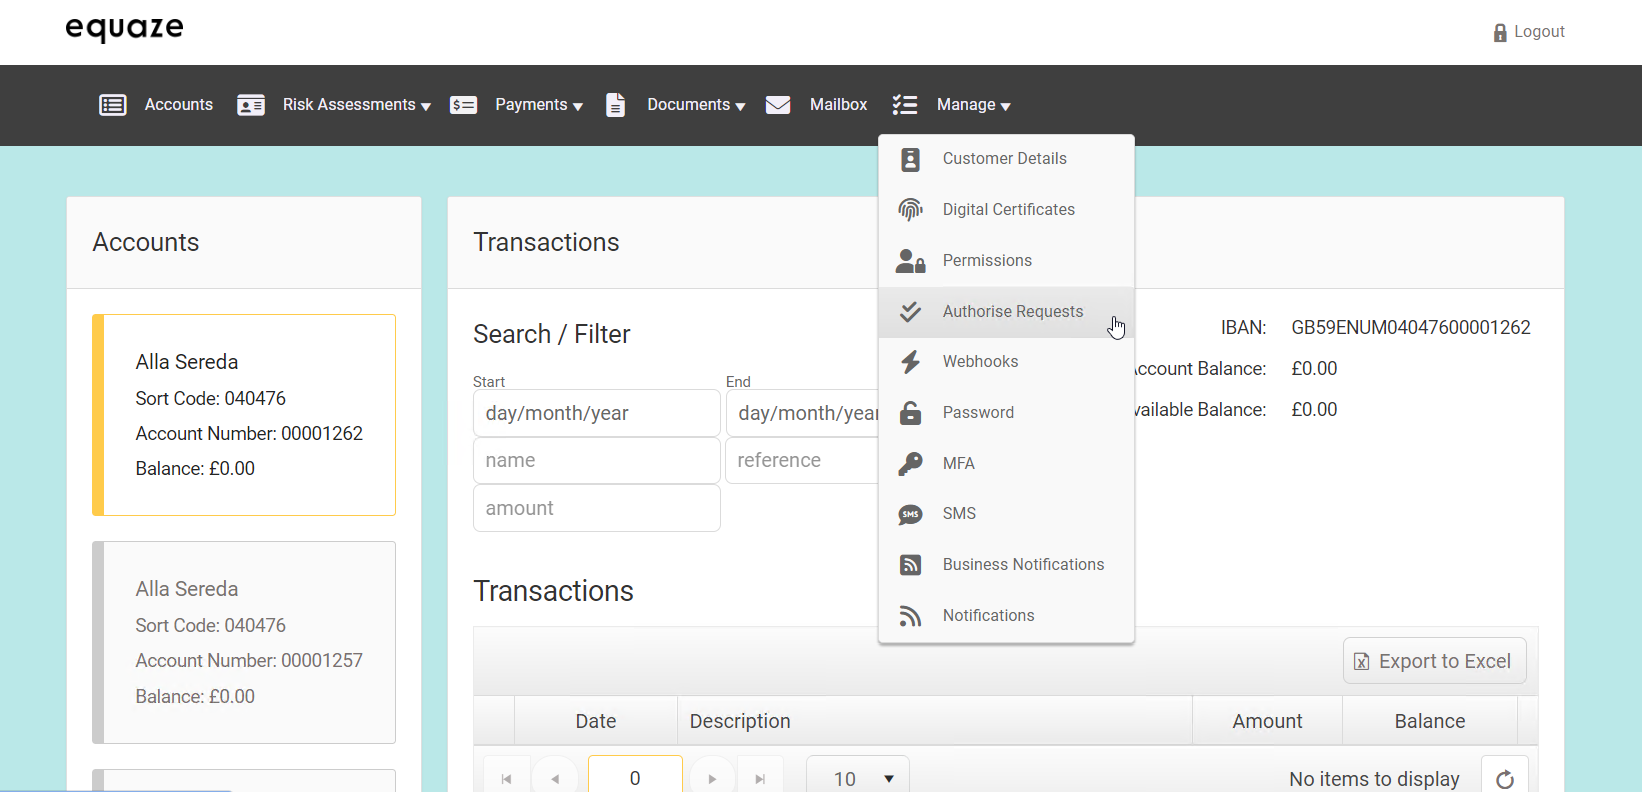Focus the amount filter field

(596, 508)
